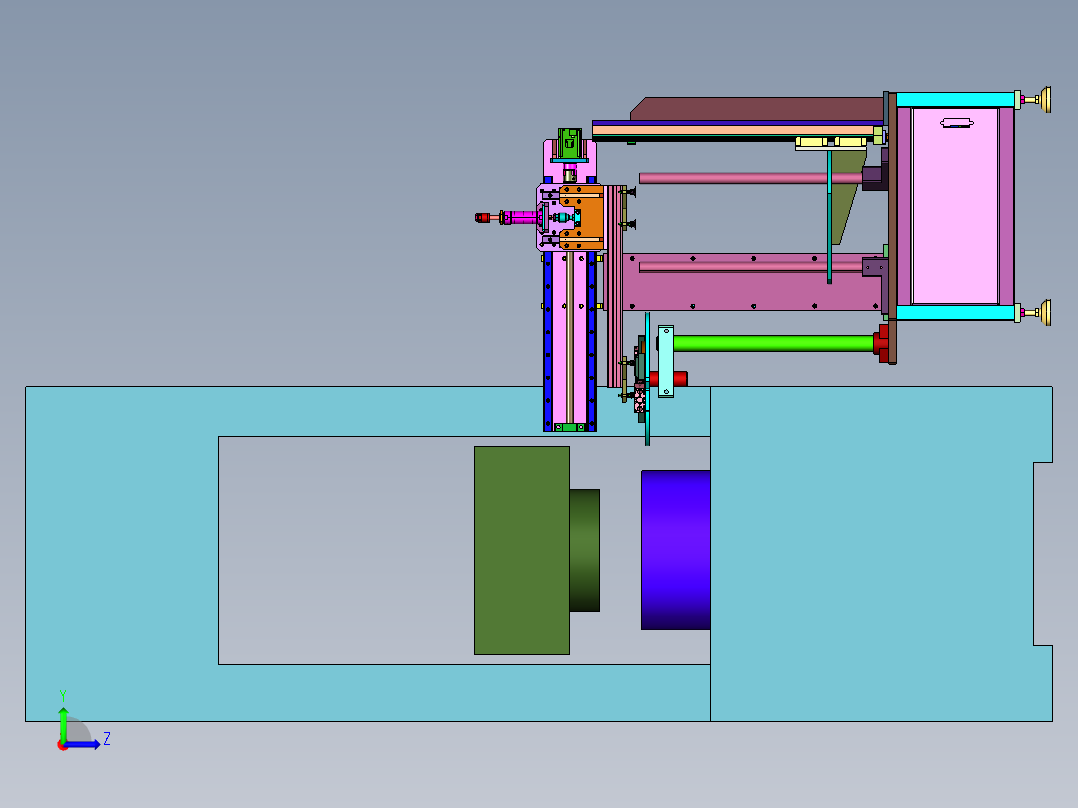This screenshot has height=808, width=1078.
Task: Select the lower yellow leveling foot
Action: click(1045, 313)
